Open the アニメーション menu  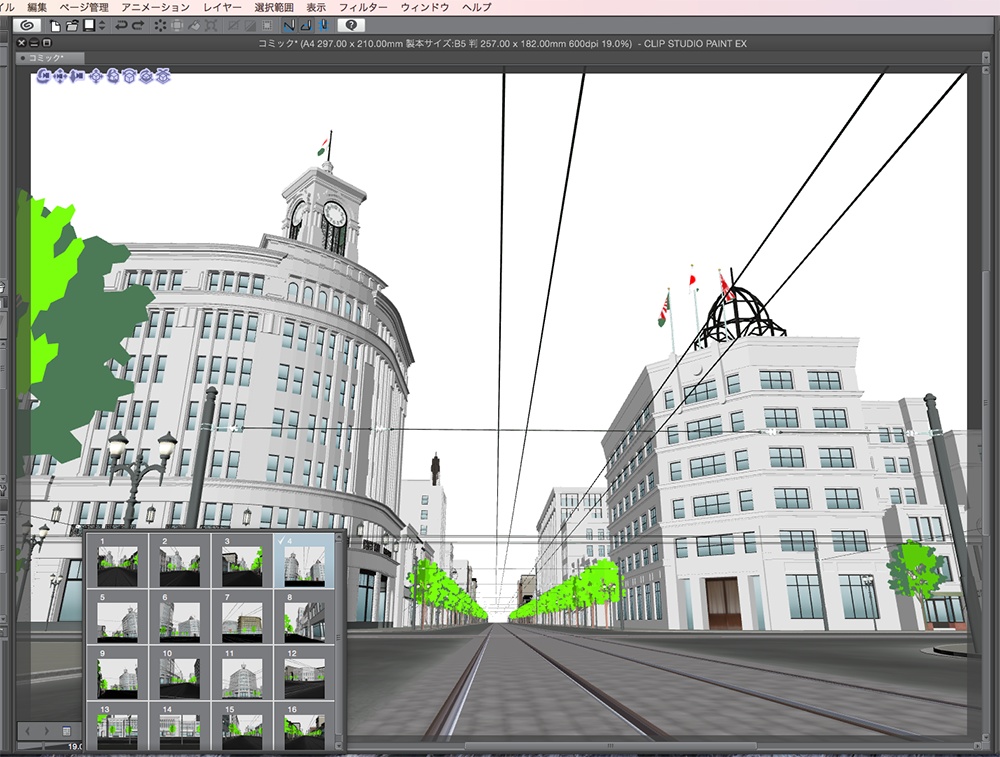click(x=156, y=7)
